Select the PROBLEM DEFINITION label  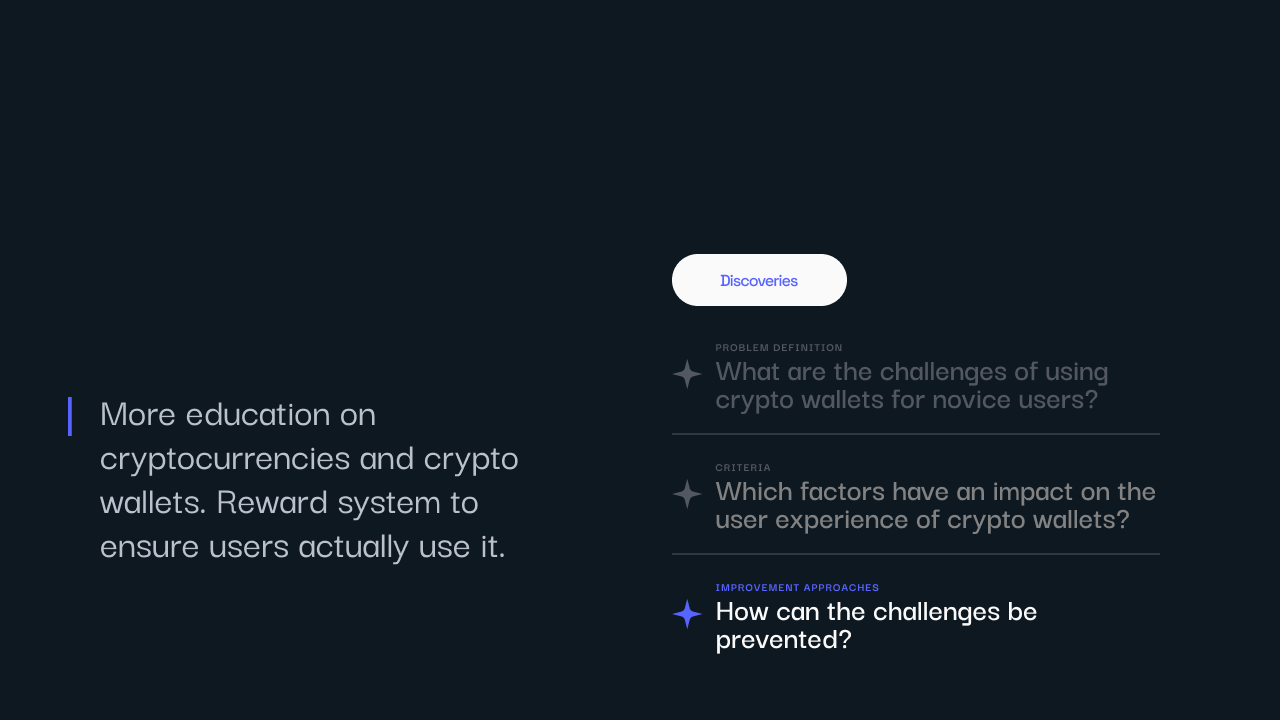[x=779, y=348]
